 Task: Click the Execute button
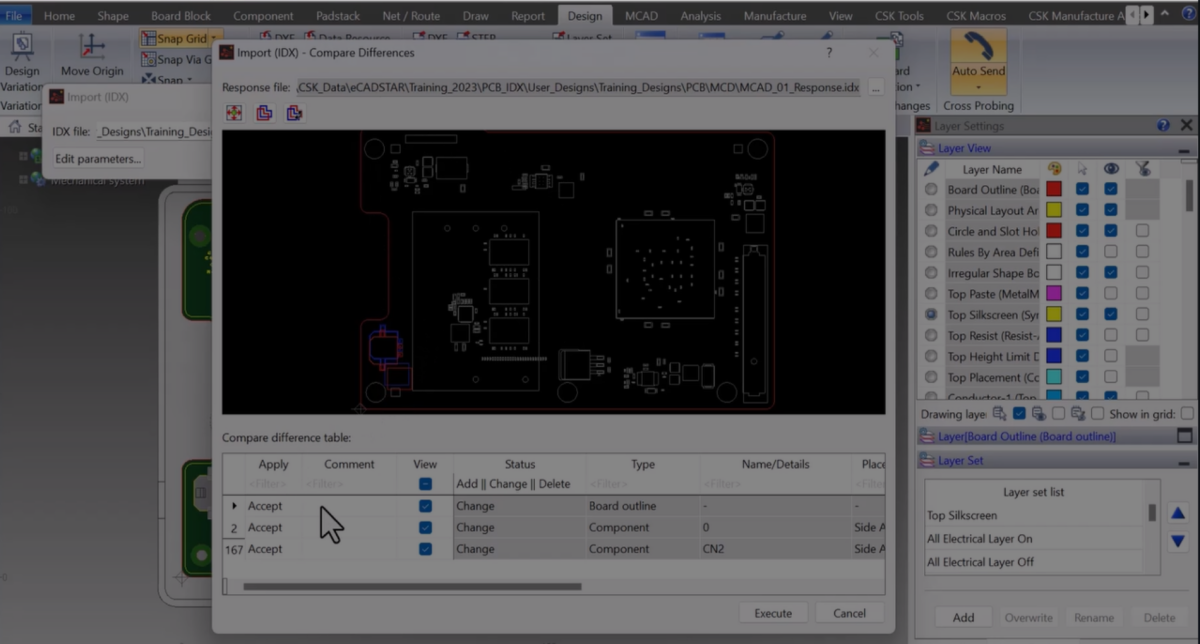[x=773, y=612]
